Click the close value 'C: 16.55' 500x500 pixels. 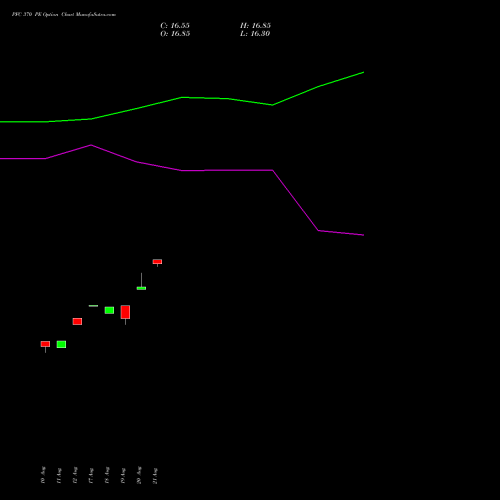pyautogui.click(x=175, y=26)
